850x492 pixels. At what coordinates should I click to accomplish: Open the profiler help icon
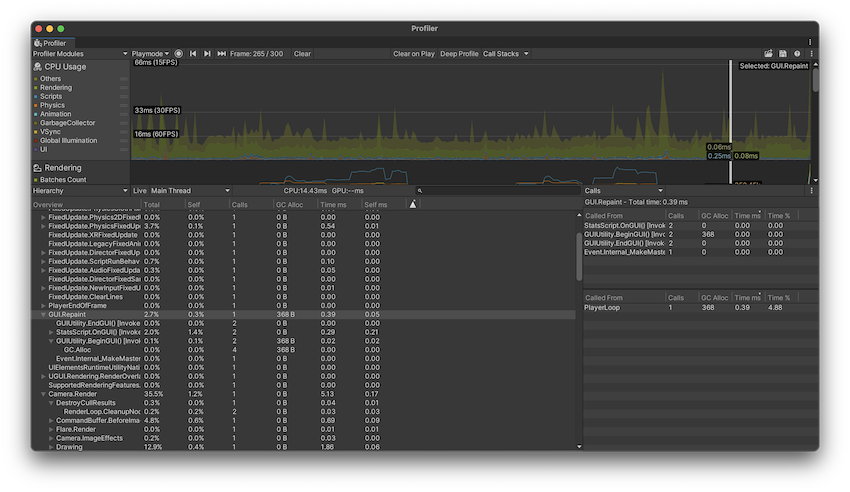[797, 54]
